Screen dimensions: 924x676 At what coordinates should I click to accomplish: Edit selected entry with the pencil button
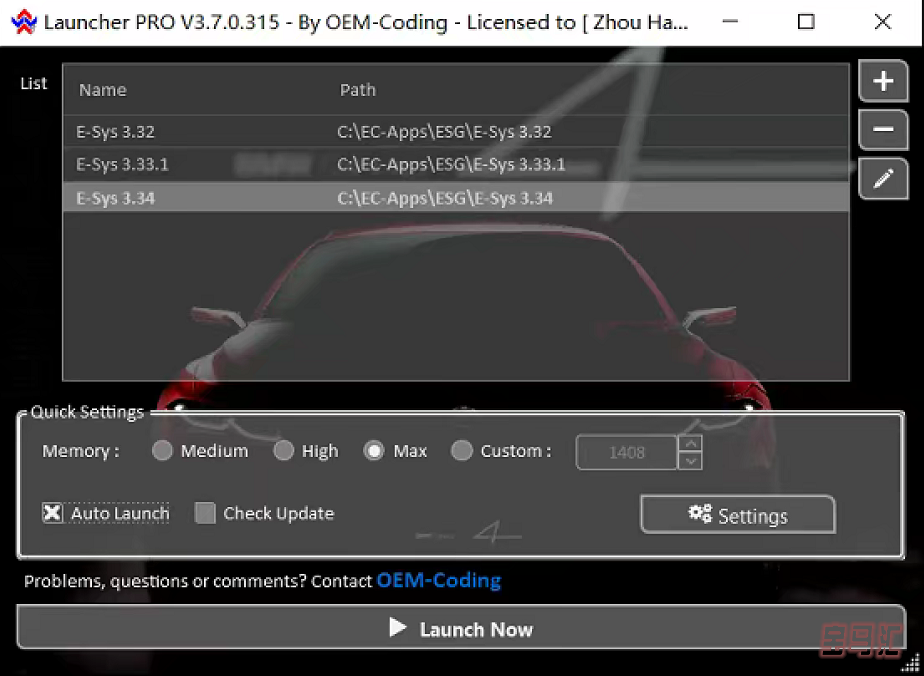[x=883, y=178]
